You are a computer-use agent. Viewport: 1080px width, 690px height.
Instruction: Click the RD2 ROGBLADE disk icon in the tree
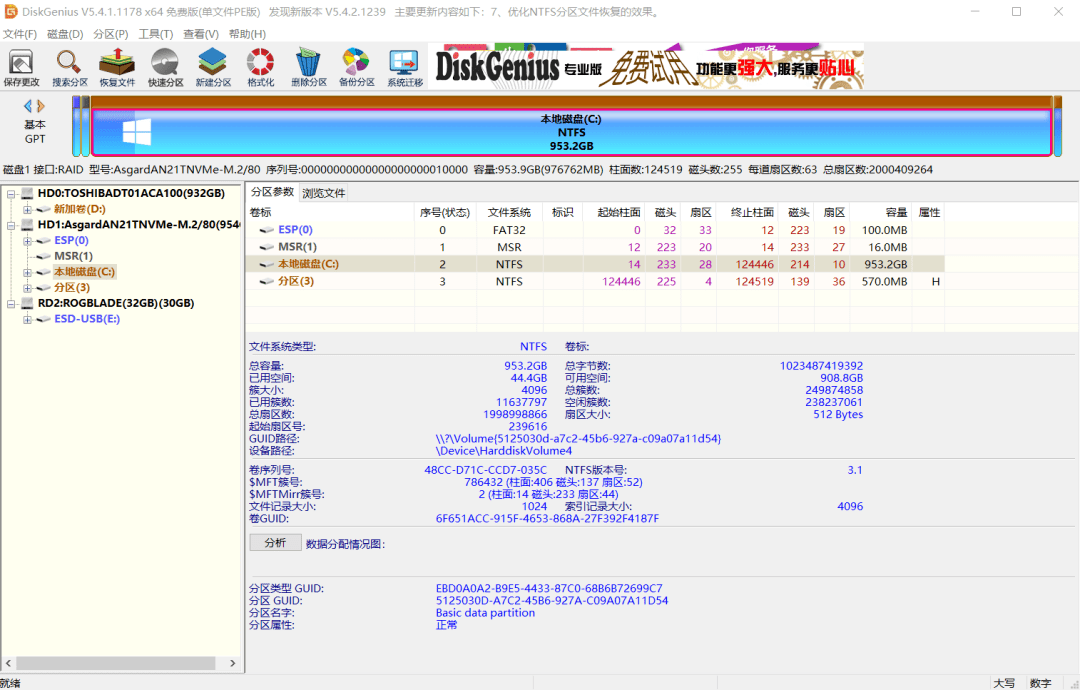pos(28,303)
